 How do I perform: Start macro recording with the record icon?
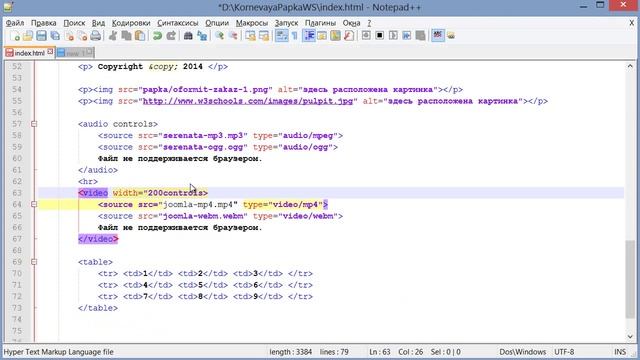(x=366, y=36)
